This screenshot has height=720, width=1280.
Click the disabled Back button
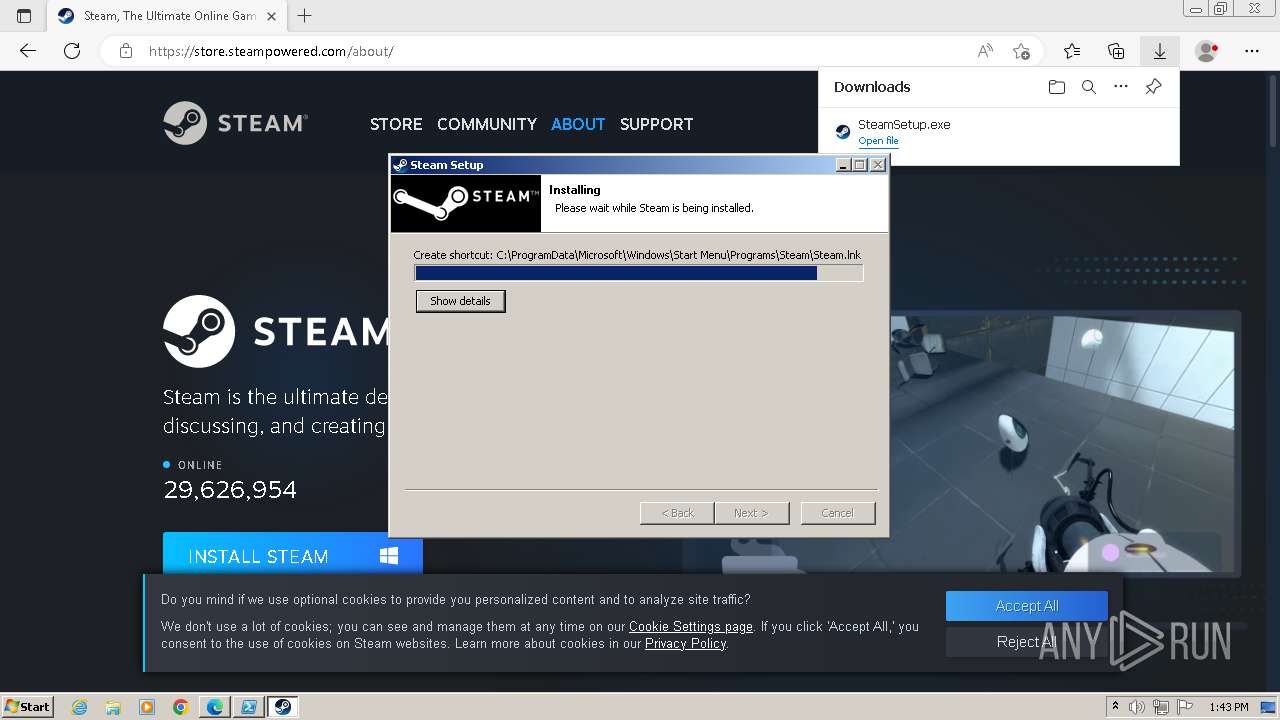677,513
